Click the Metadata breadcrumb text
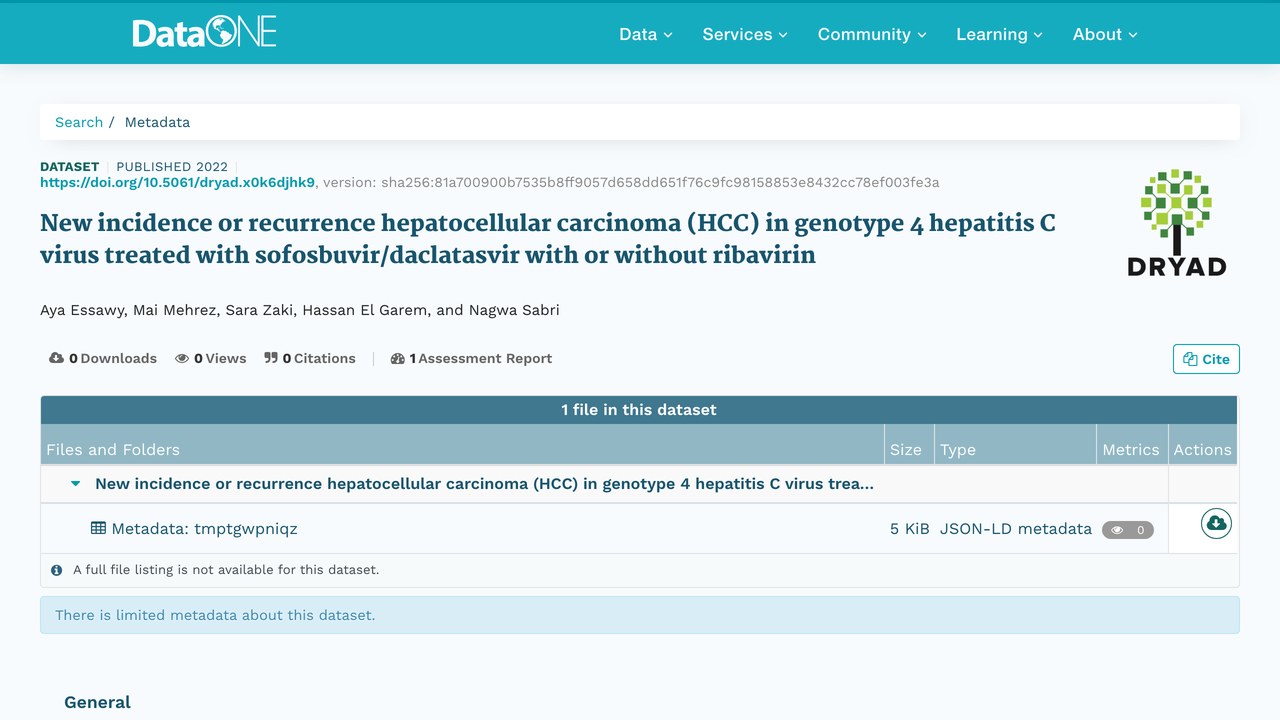1280x720 pixels. pos(157,122)
